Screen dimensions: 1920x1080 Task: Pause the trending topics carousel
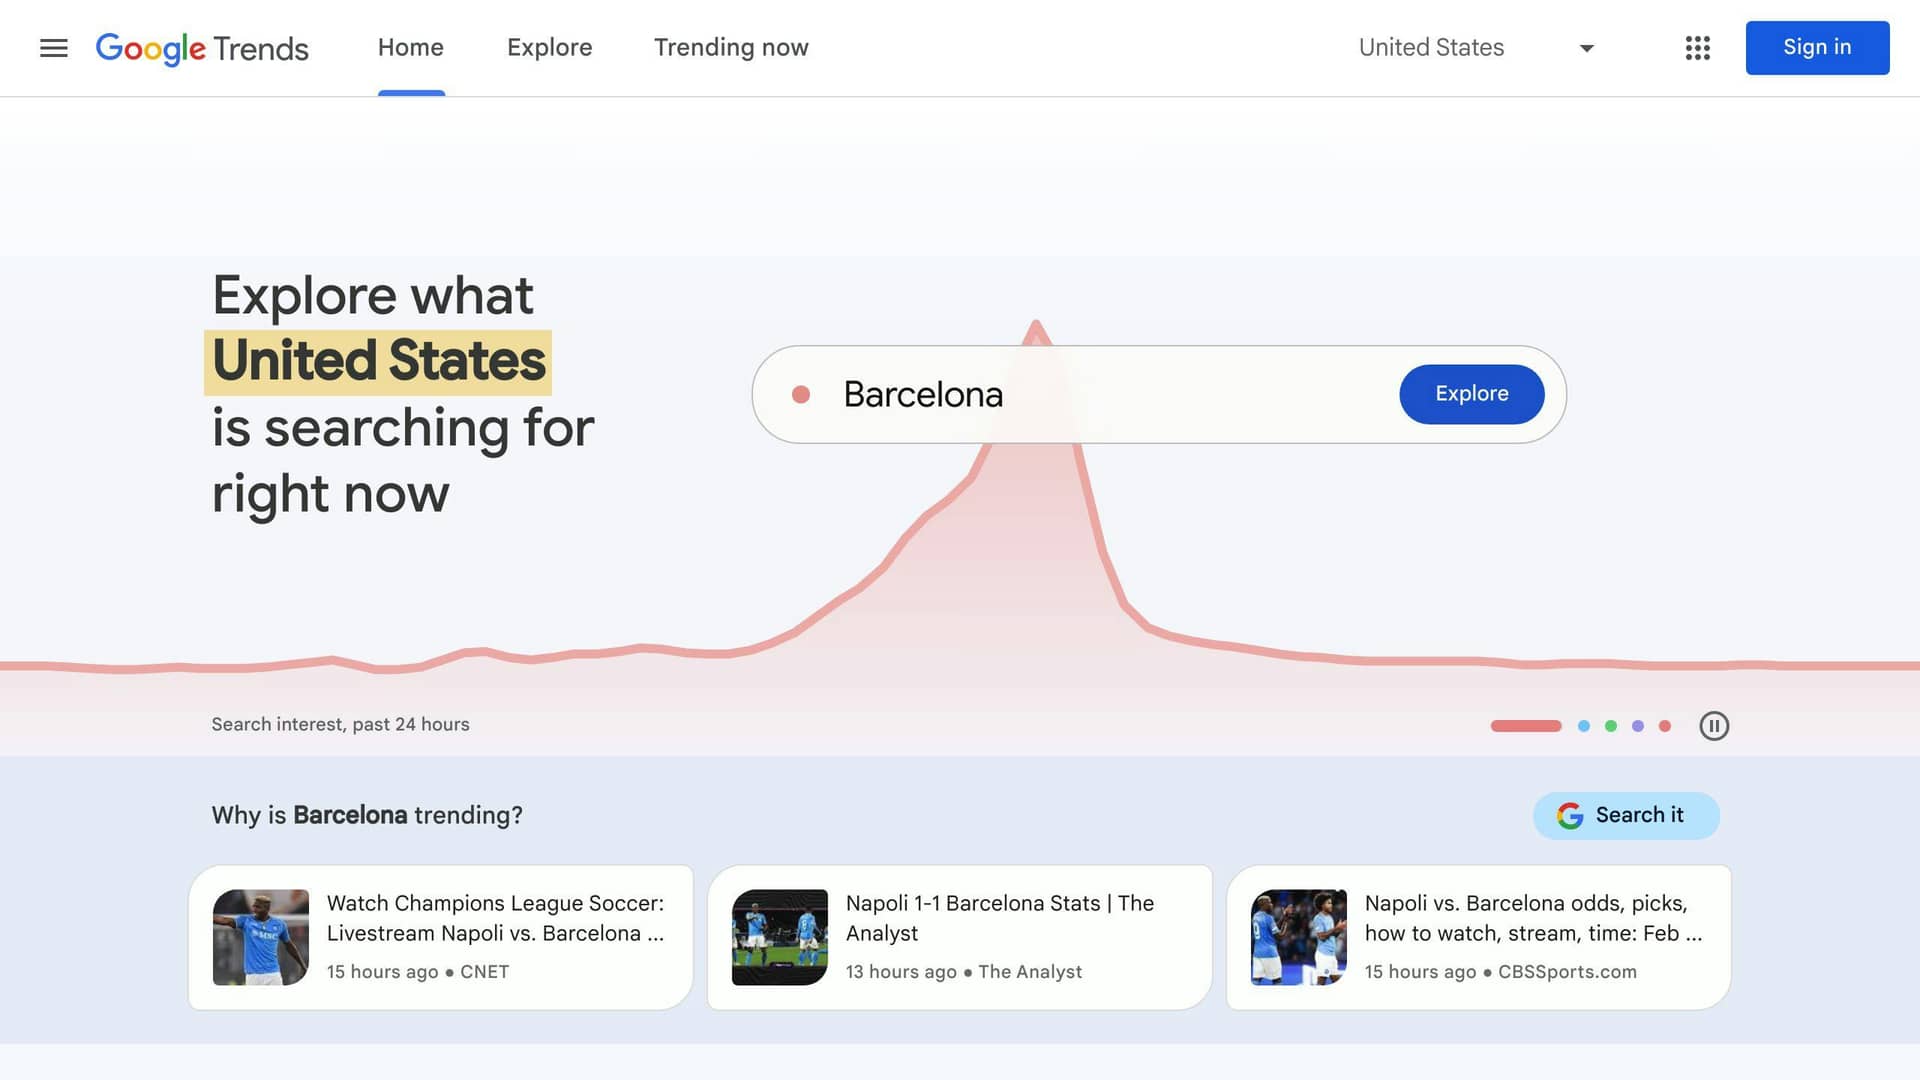point(1714,727)
